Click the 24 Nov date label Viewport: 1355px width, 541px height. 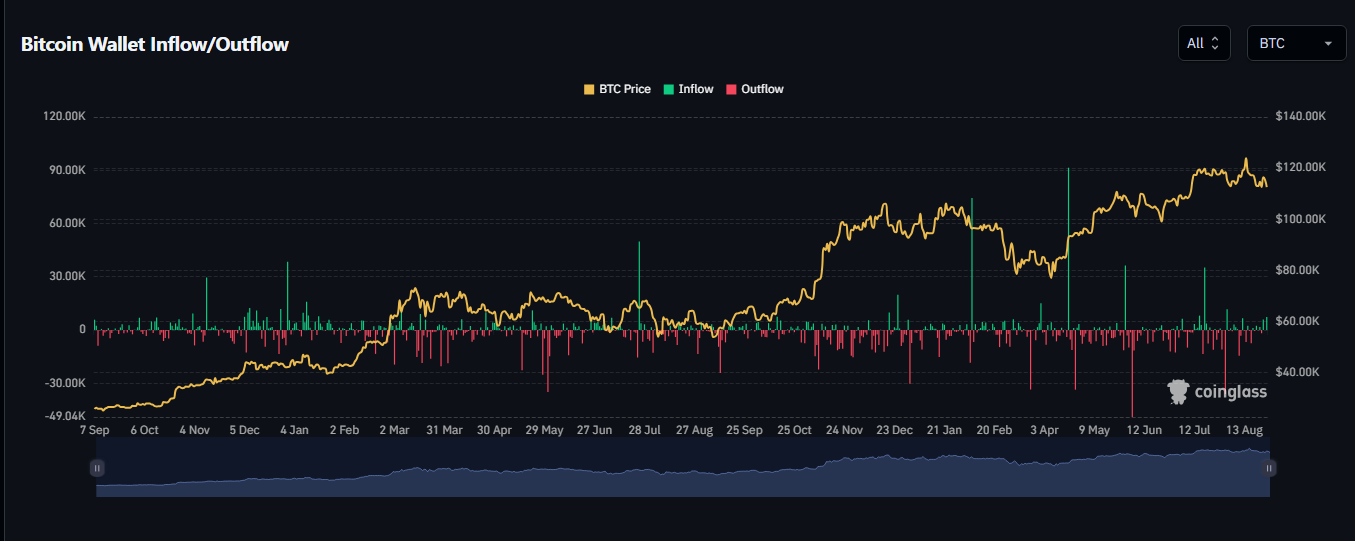[x=844, y=430]
